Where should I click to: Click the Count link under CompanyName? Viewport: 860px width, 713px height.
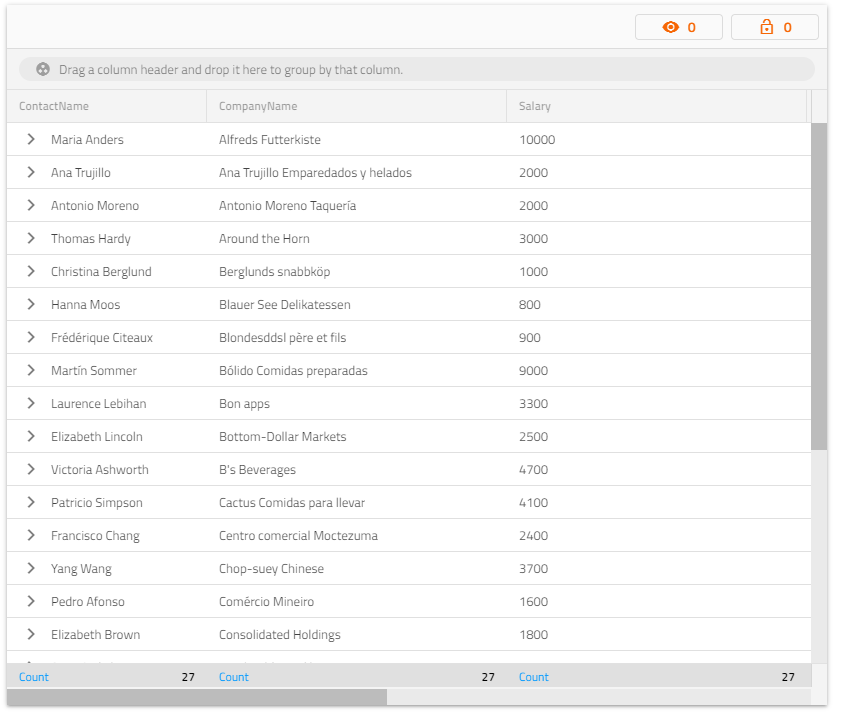(x=233, y=677)
